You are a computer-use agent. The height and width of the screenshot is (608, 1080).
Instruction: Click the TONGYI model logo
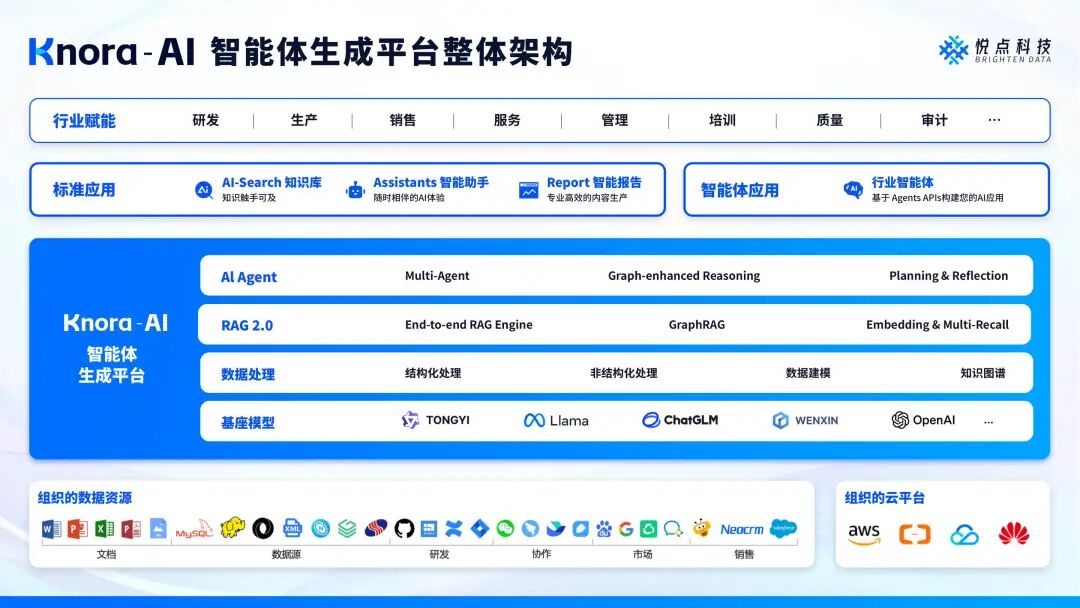coord(435,420)
